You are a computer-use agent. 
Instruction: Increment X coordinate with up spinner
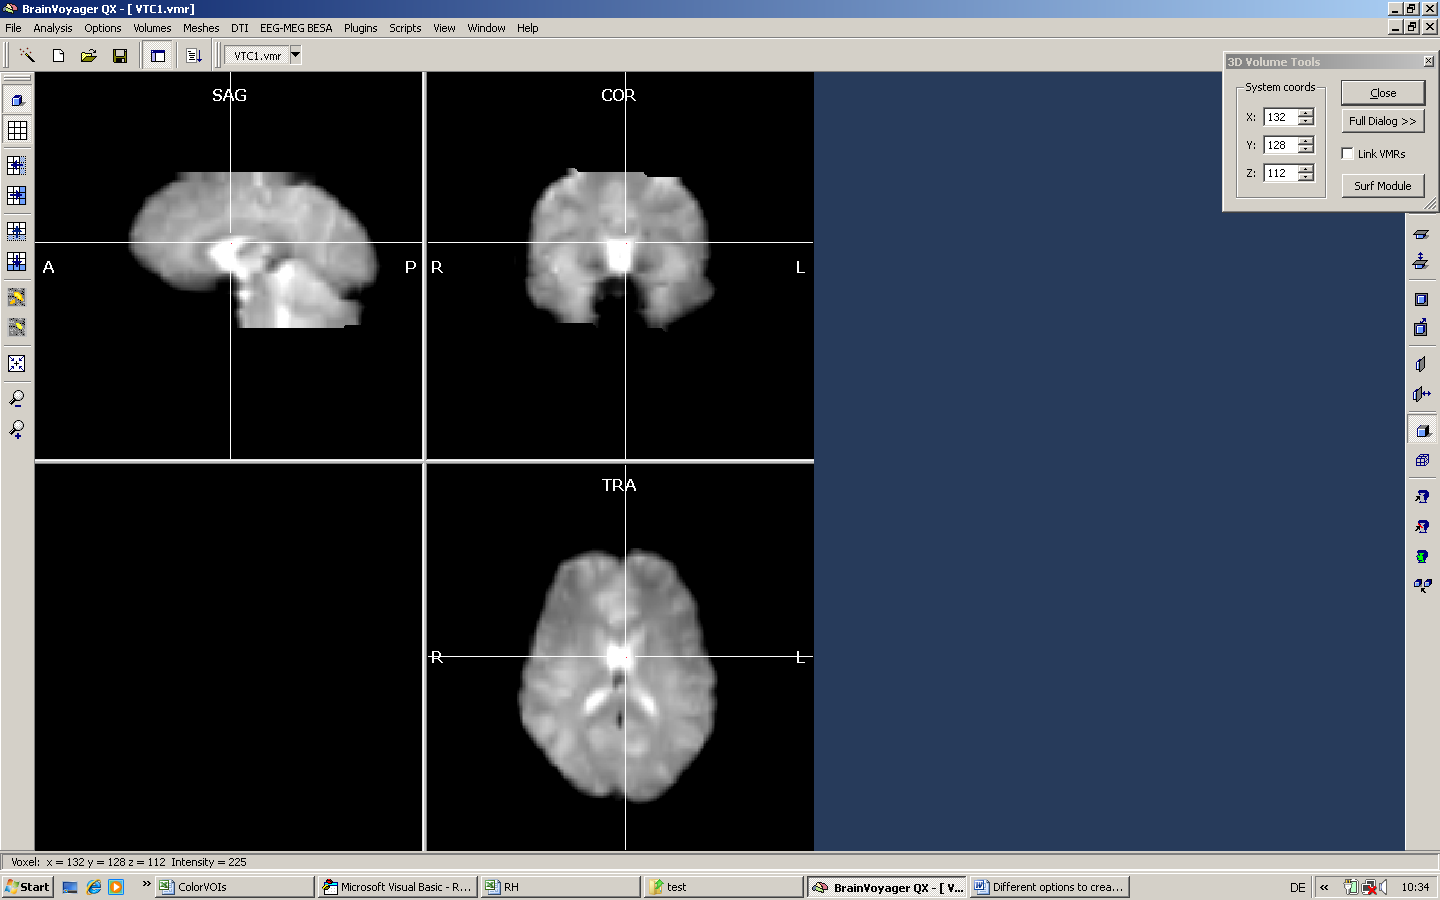tap(1306, 113)
